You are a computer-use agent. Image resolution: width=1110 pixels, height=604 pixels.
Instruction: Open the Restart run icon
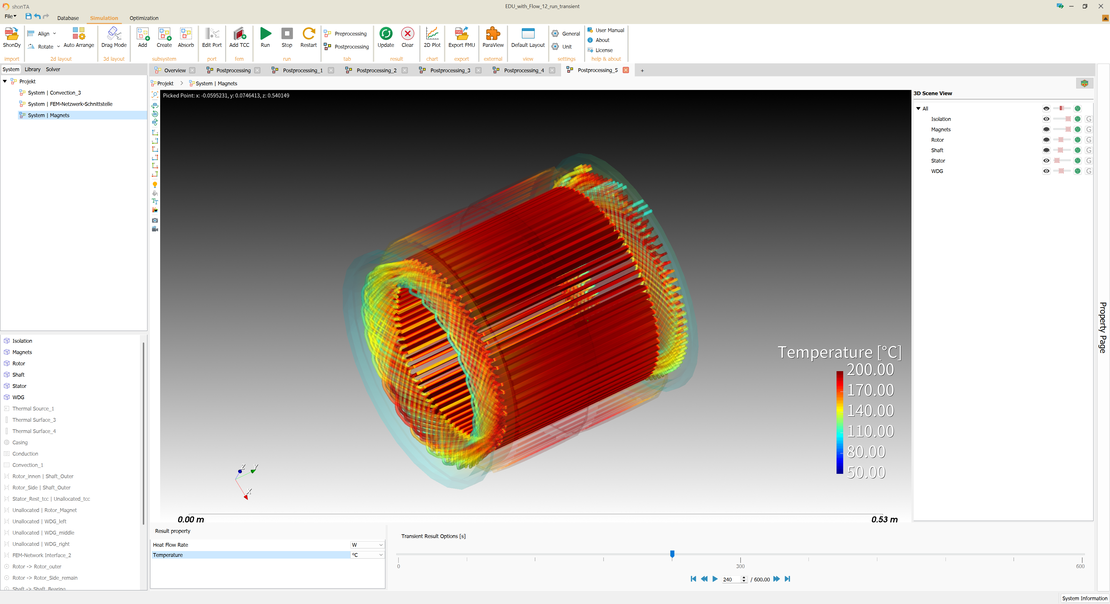coord(308,35)
